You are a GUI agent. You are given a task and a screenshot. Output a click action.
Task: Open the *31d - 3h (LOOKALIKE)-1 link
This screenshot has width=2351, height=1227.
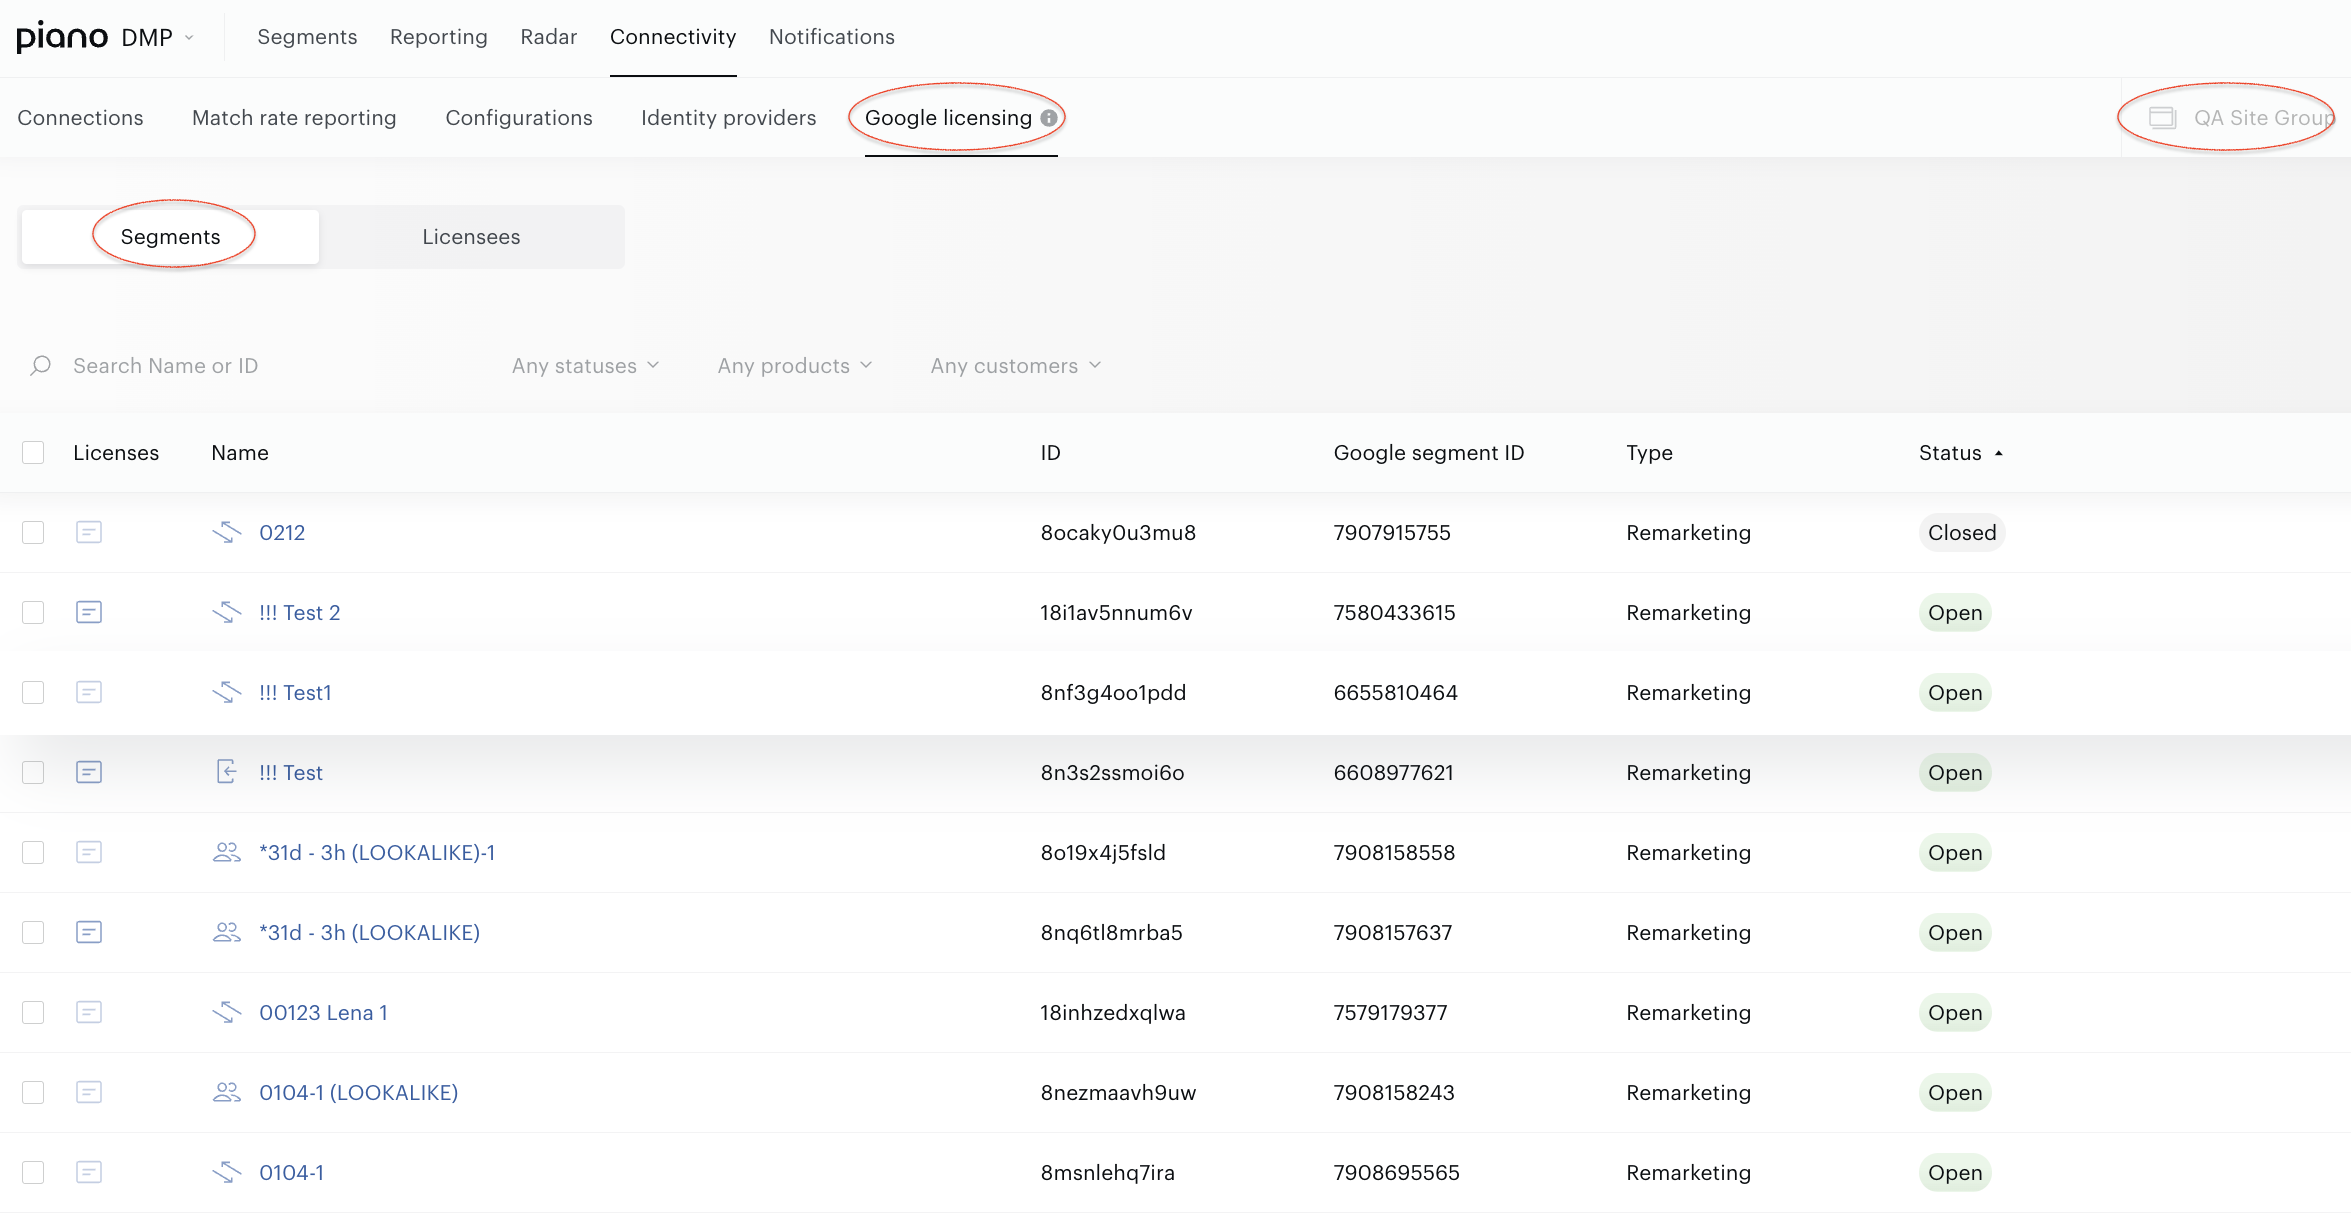[x=377, y=853]
